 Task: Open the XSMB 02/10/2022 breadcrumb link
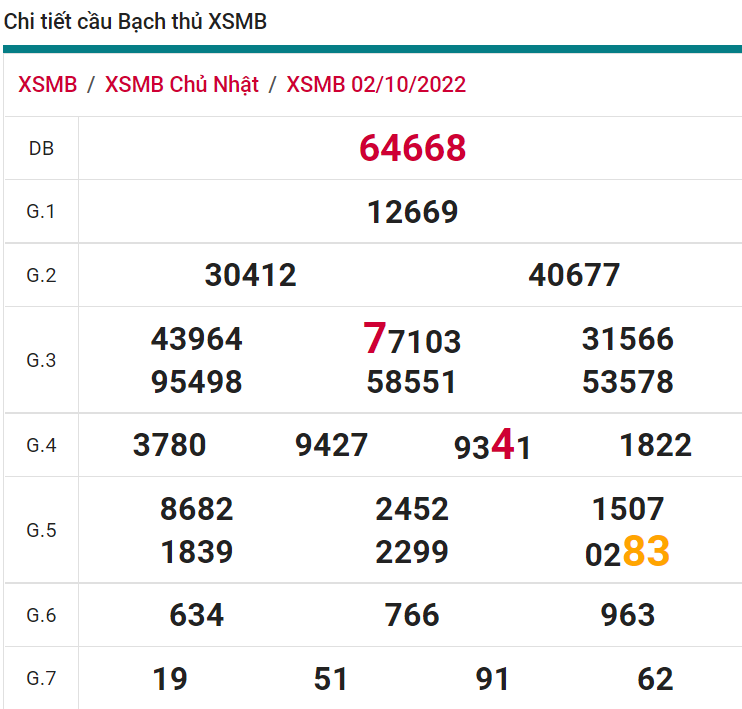point(376,84)
